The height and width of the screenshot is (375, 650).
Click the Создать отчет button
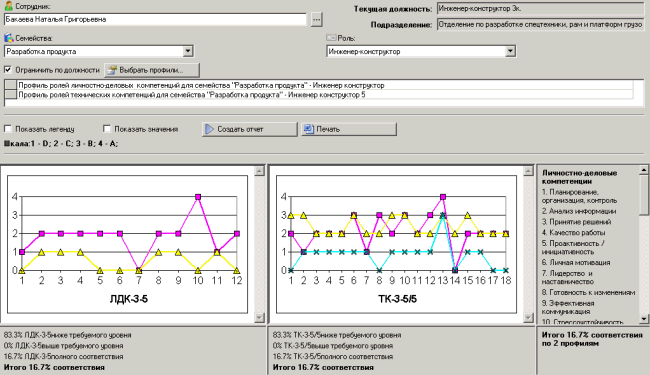250,129
